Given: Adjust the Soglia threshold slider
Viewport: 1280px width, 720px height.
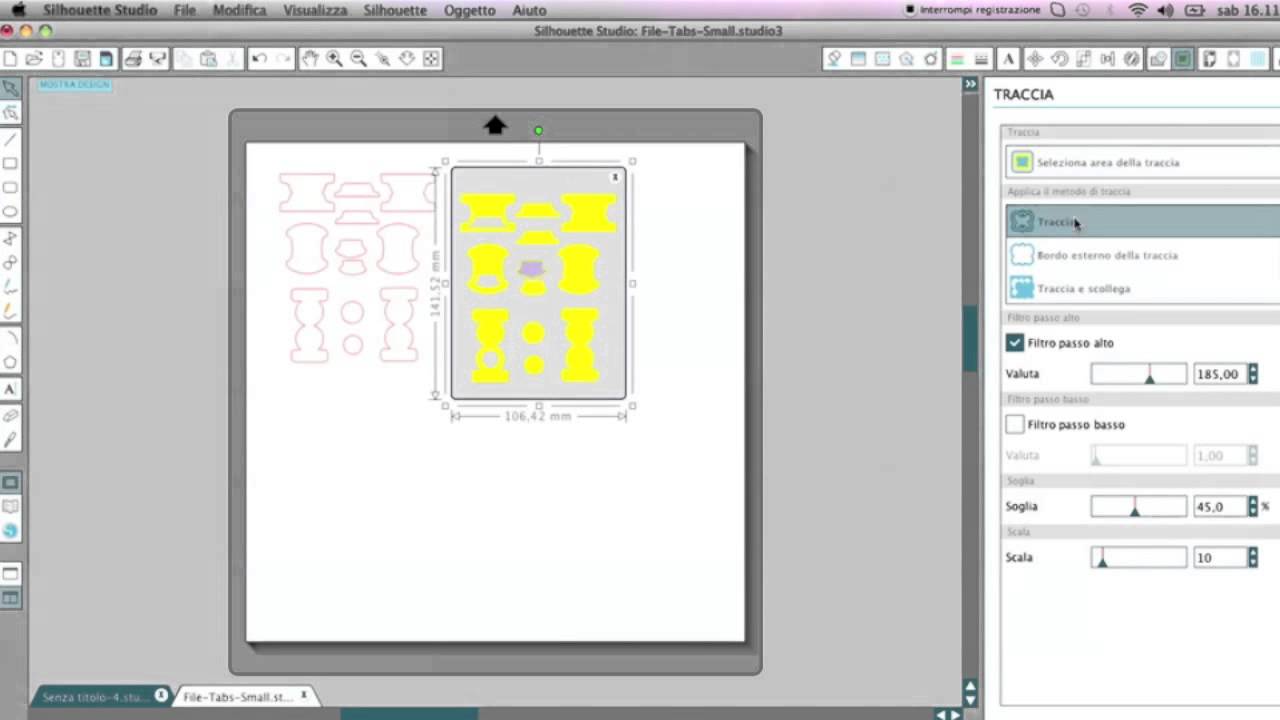Looking at the screenshot, I should (x=1139, y=507).
